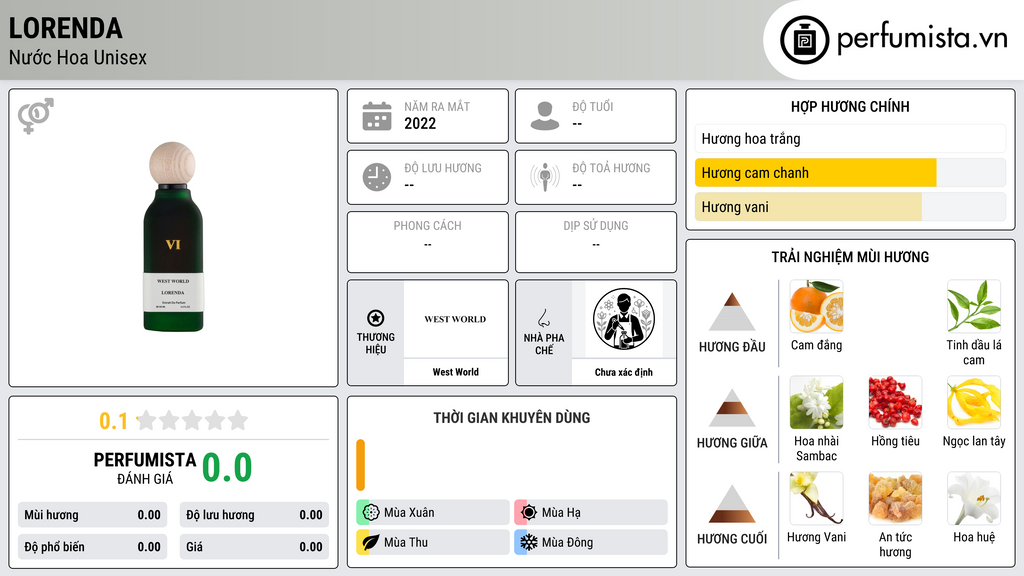Select the Hồng tiêu pink pepper image
This screenshot has width=1024, height=576.
(895, 402)
